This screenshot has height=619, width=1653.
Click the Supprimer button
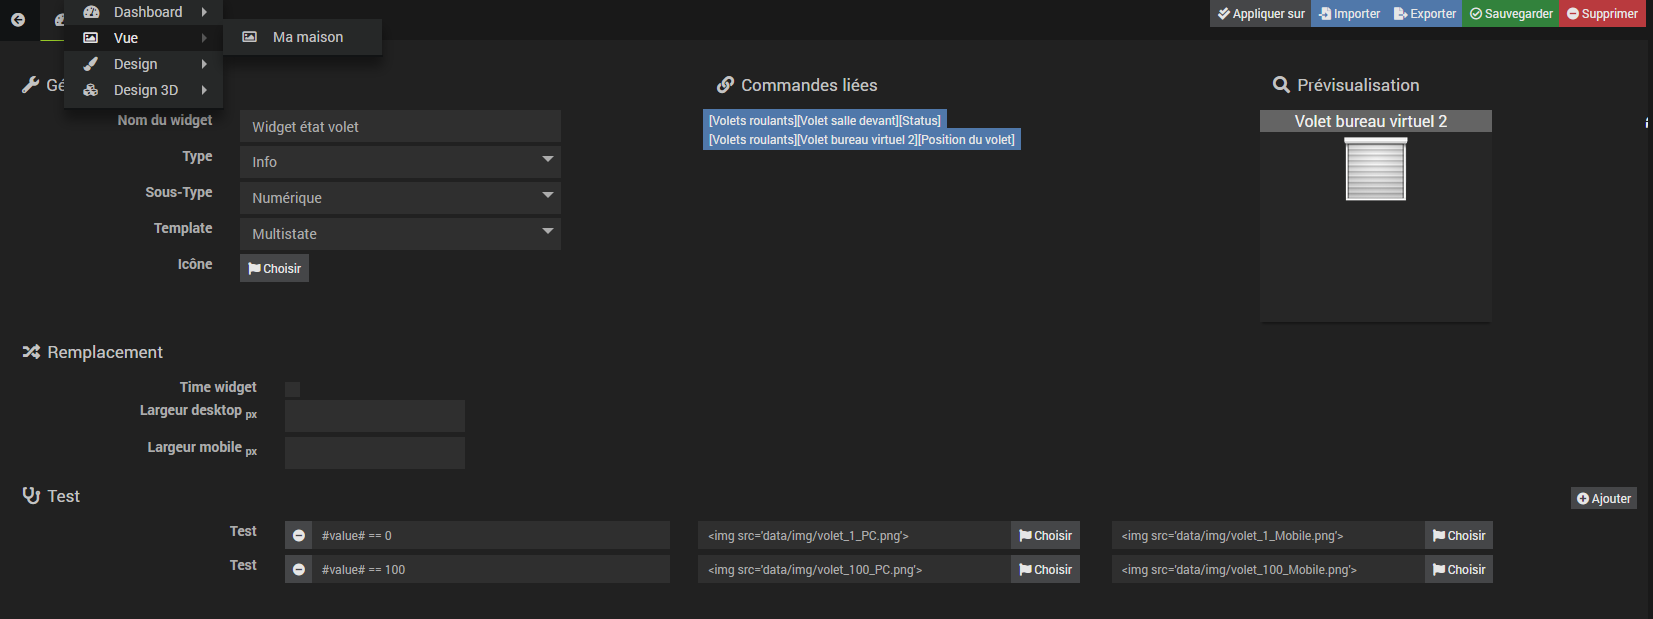pyautogui.click(x=1602, y=14)
